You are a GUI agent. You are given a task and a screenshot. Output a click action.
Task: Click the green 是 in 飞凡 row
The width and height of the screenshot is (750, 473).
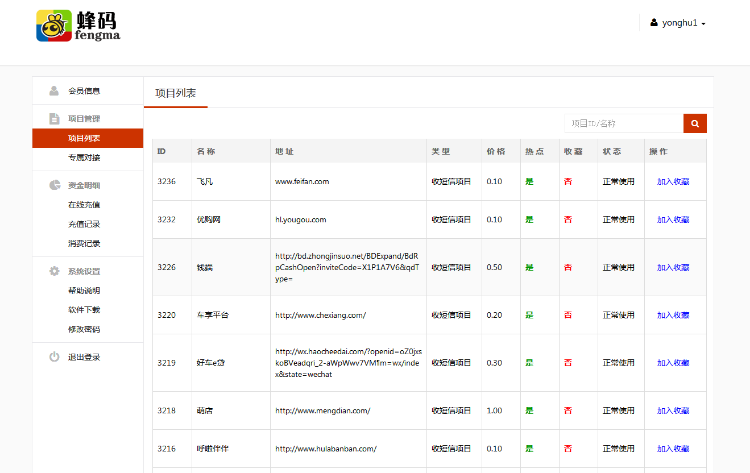[x=529, y=182]
